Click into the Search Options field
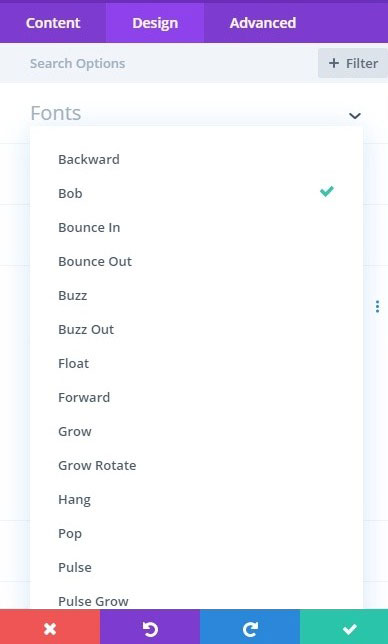This screenshot has height=644, width=388. (x=164, y=63)
